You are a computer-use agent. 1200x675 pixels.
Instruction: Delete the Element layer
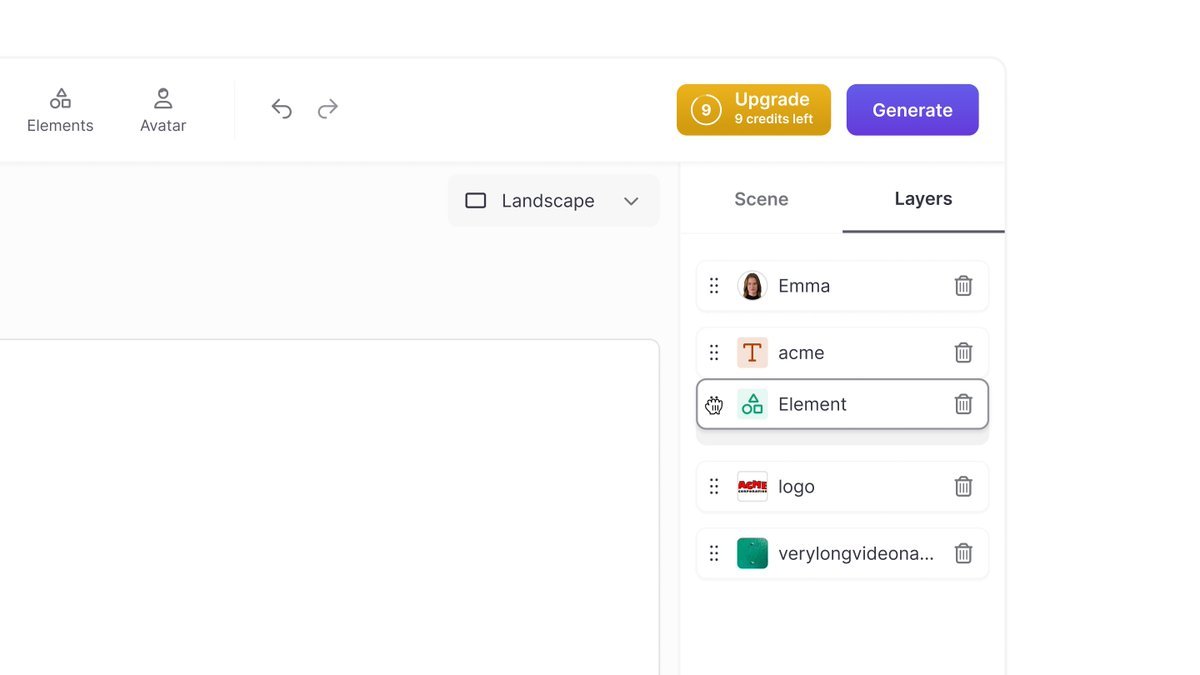[x=963, y=404]
